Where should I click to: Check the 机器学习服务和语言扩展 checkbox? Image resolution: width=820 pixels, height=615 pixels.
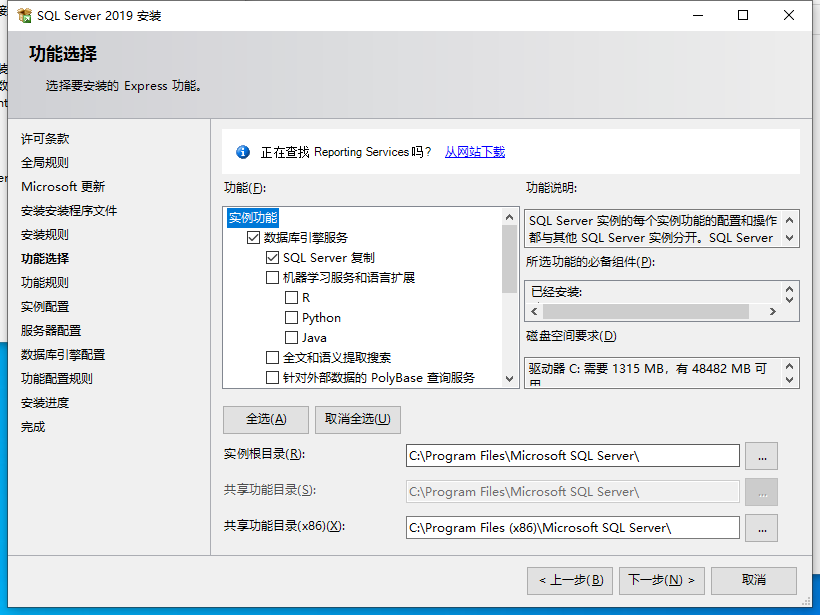click(x=272, y=278)
